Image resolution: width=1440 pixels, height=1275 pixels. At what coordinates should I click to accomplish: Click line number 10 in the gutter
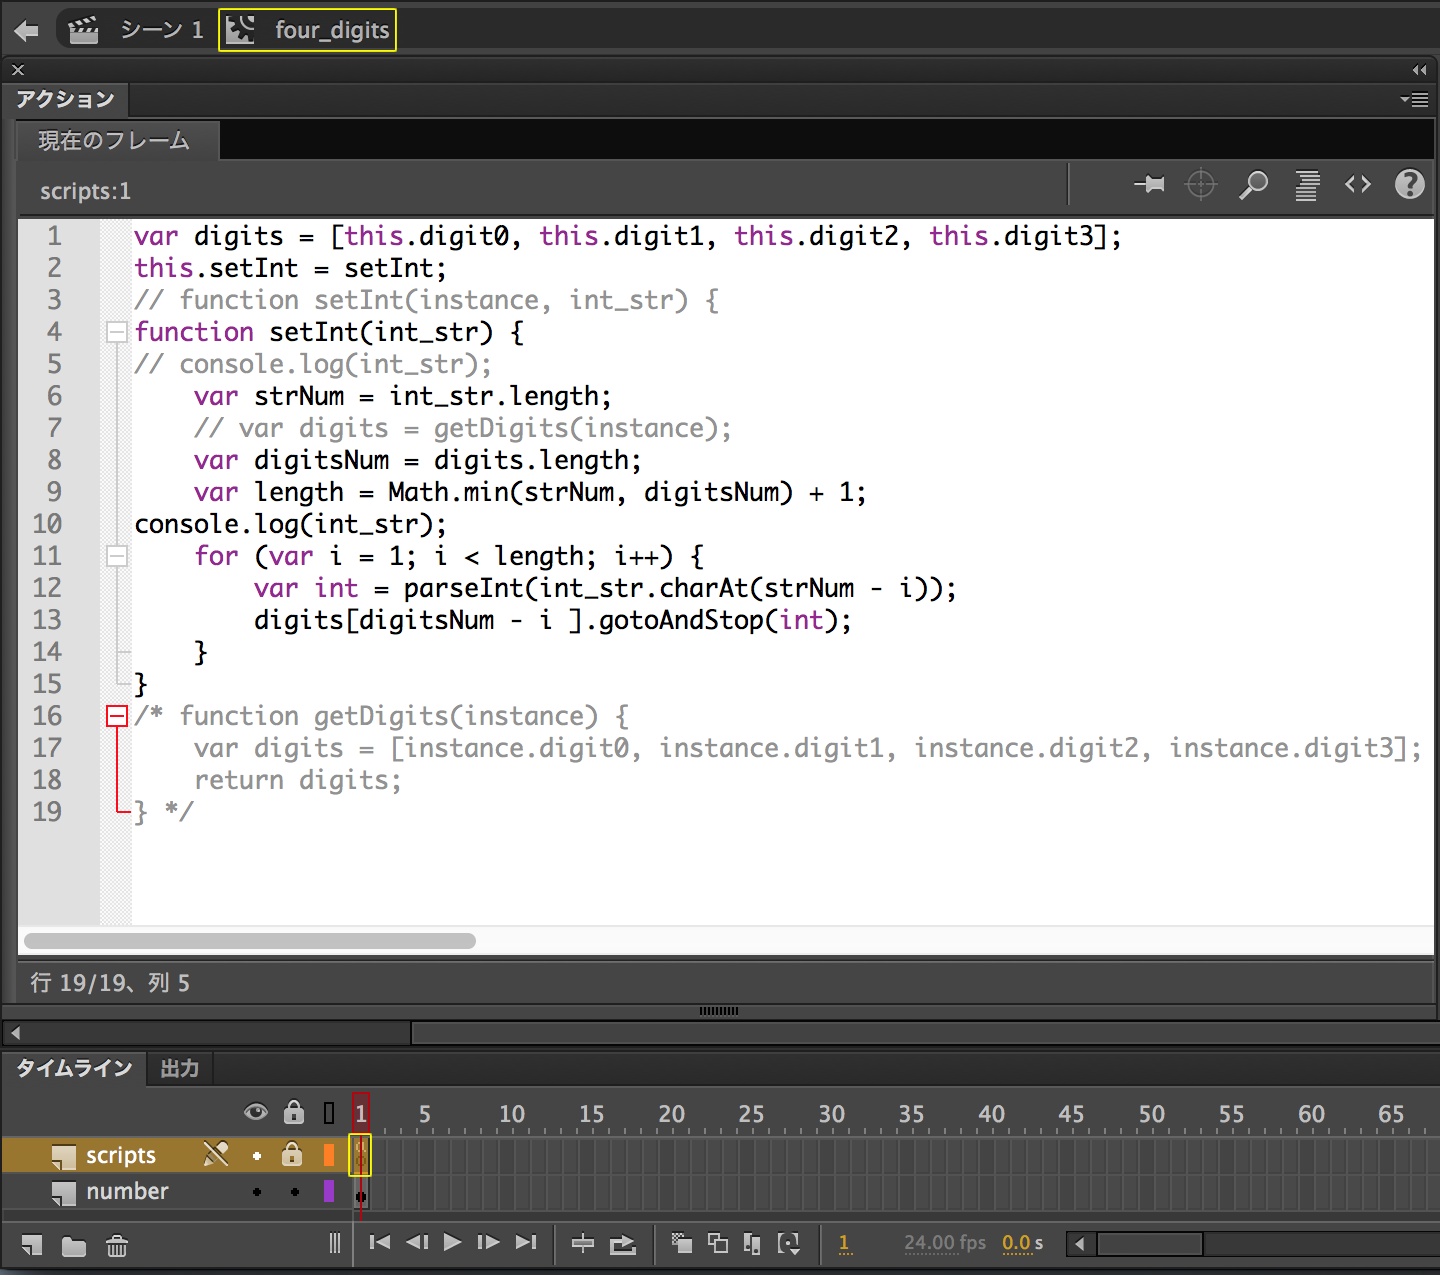[x=47, y=524]
